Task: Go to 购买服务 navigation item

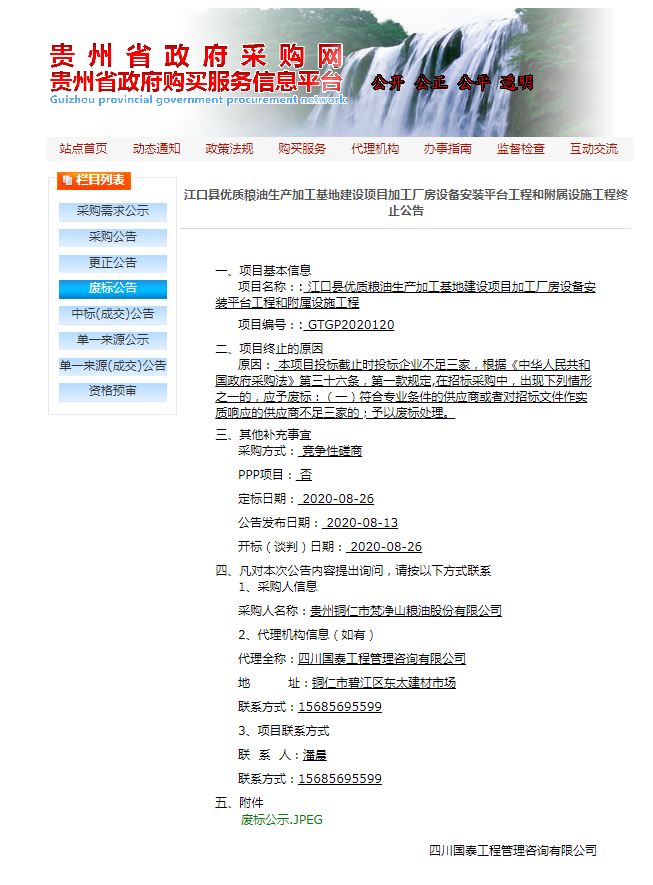Action: click(x=302, y=149)
